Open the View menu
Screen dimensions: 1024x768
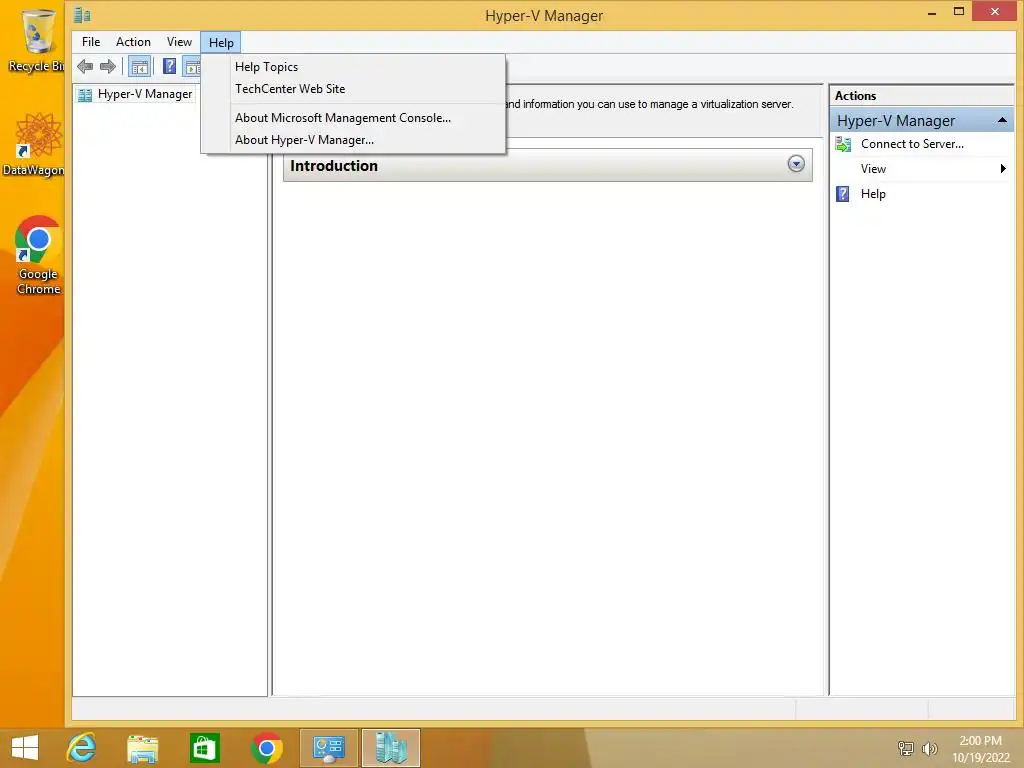pyautogui.click(x=179, y=42)
